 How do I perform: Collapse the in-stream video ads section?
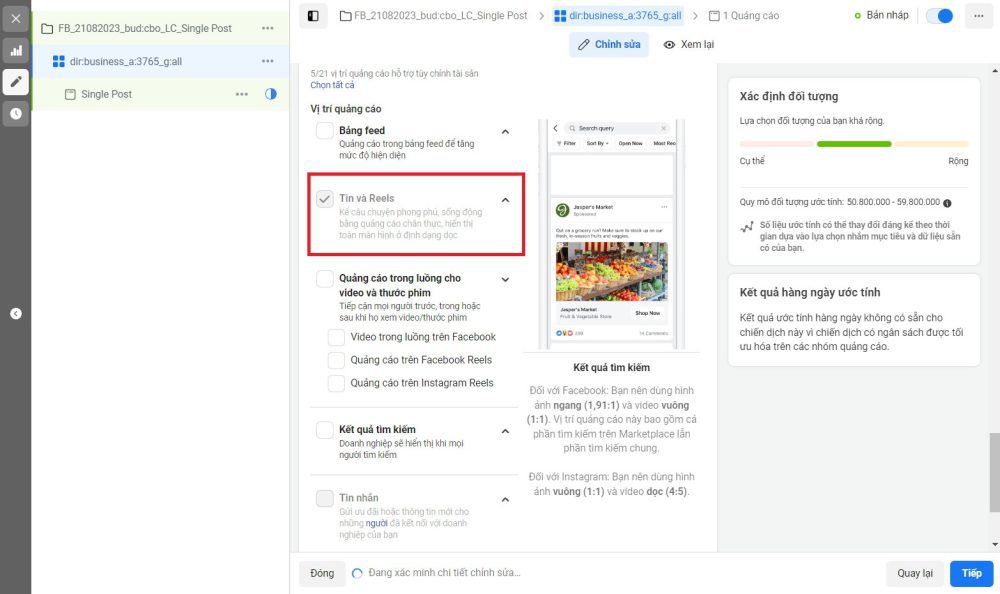pos(505,279)
